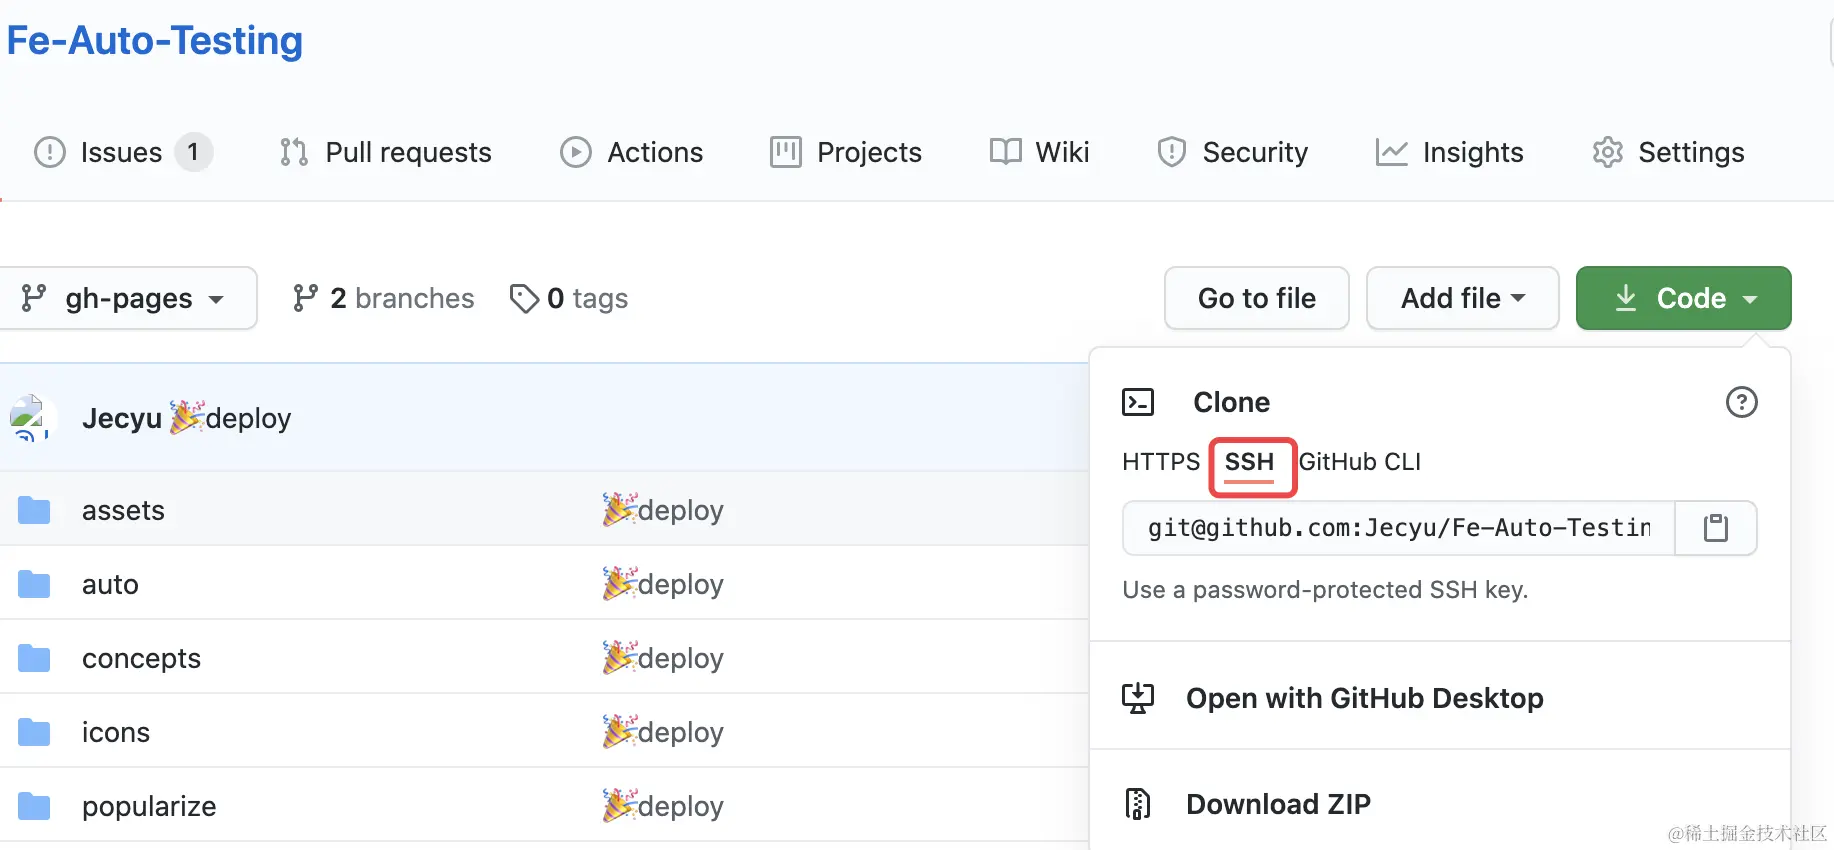Viewport: 1834px width, 850px height.
Task: Open deploy commit in popularize row
Action: click(x=663, y=806)
